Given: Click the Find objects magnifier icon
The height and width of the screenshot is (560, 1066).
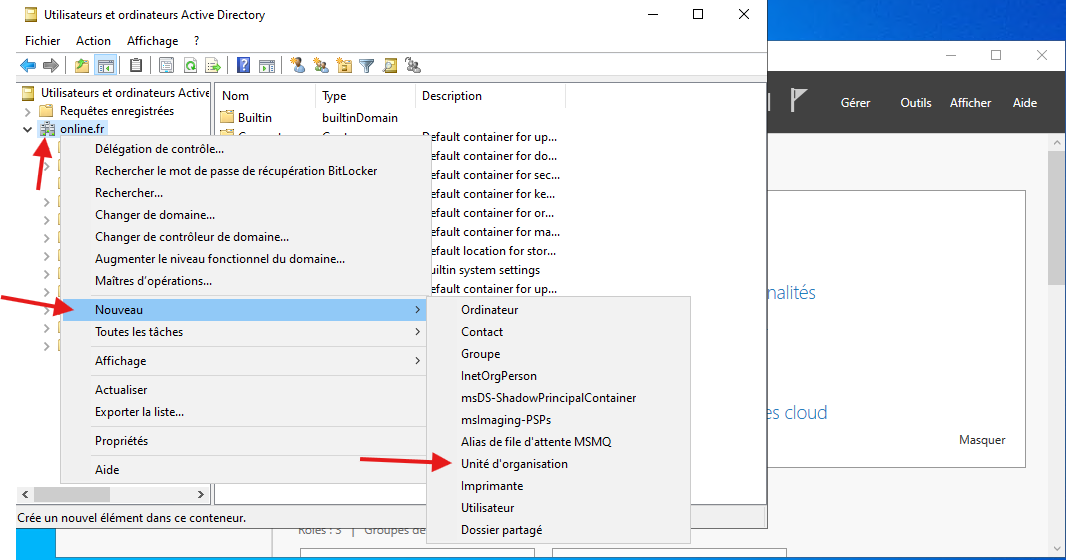Looking at the screenshot, I should [390, 65].
